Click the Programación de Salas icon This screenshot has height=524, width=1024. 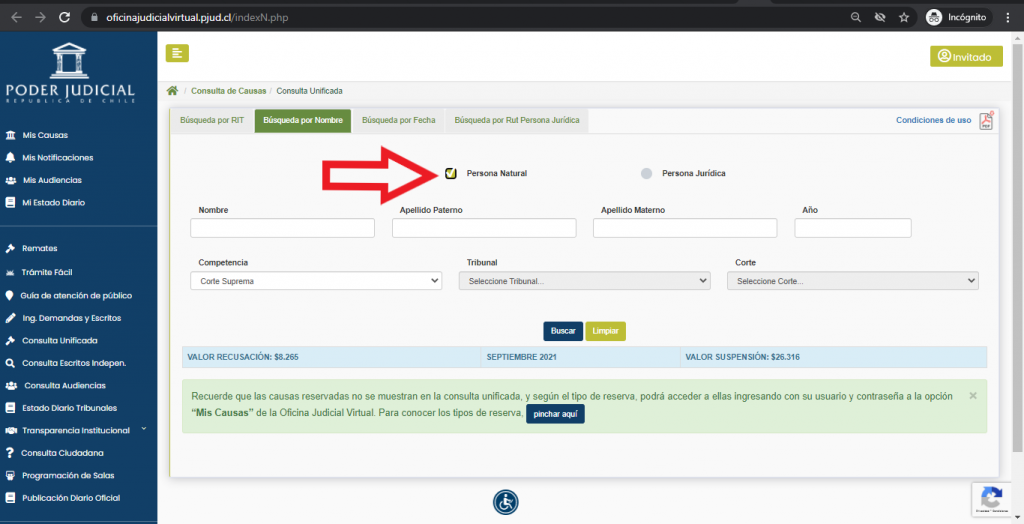tap(10, 476)
